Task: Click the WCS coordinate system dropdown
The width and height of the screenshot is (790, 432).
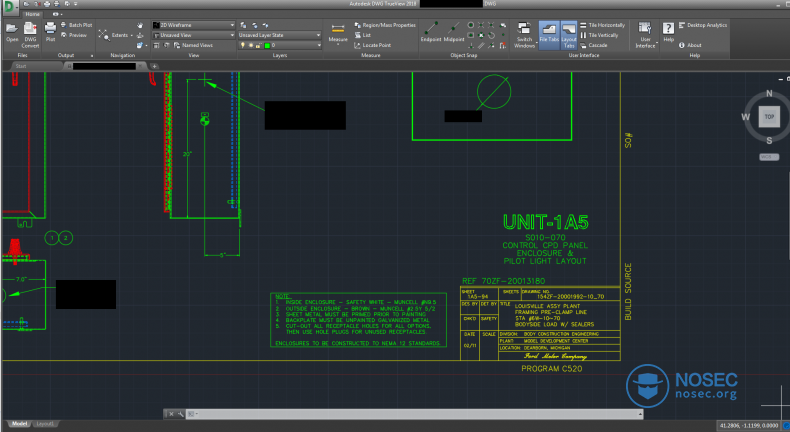Action: coord(769,157)
